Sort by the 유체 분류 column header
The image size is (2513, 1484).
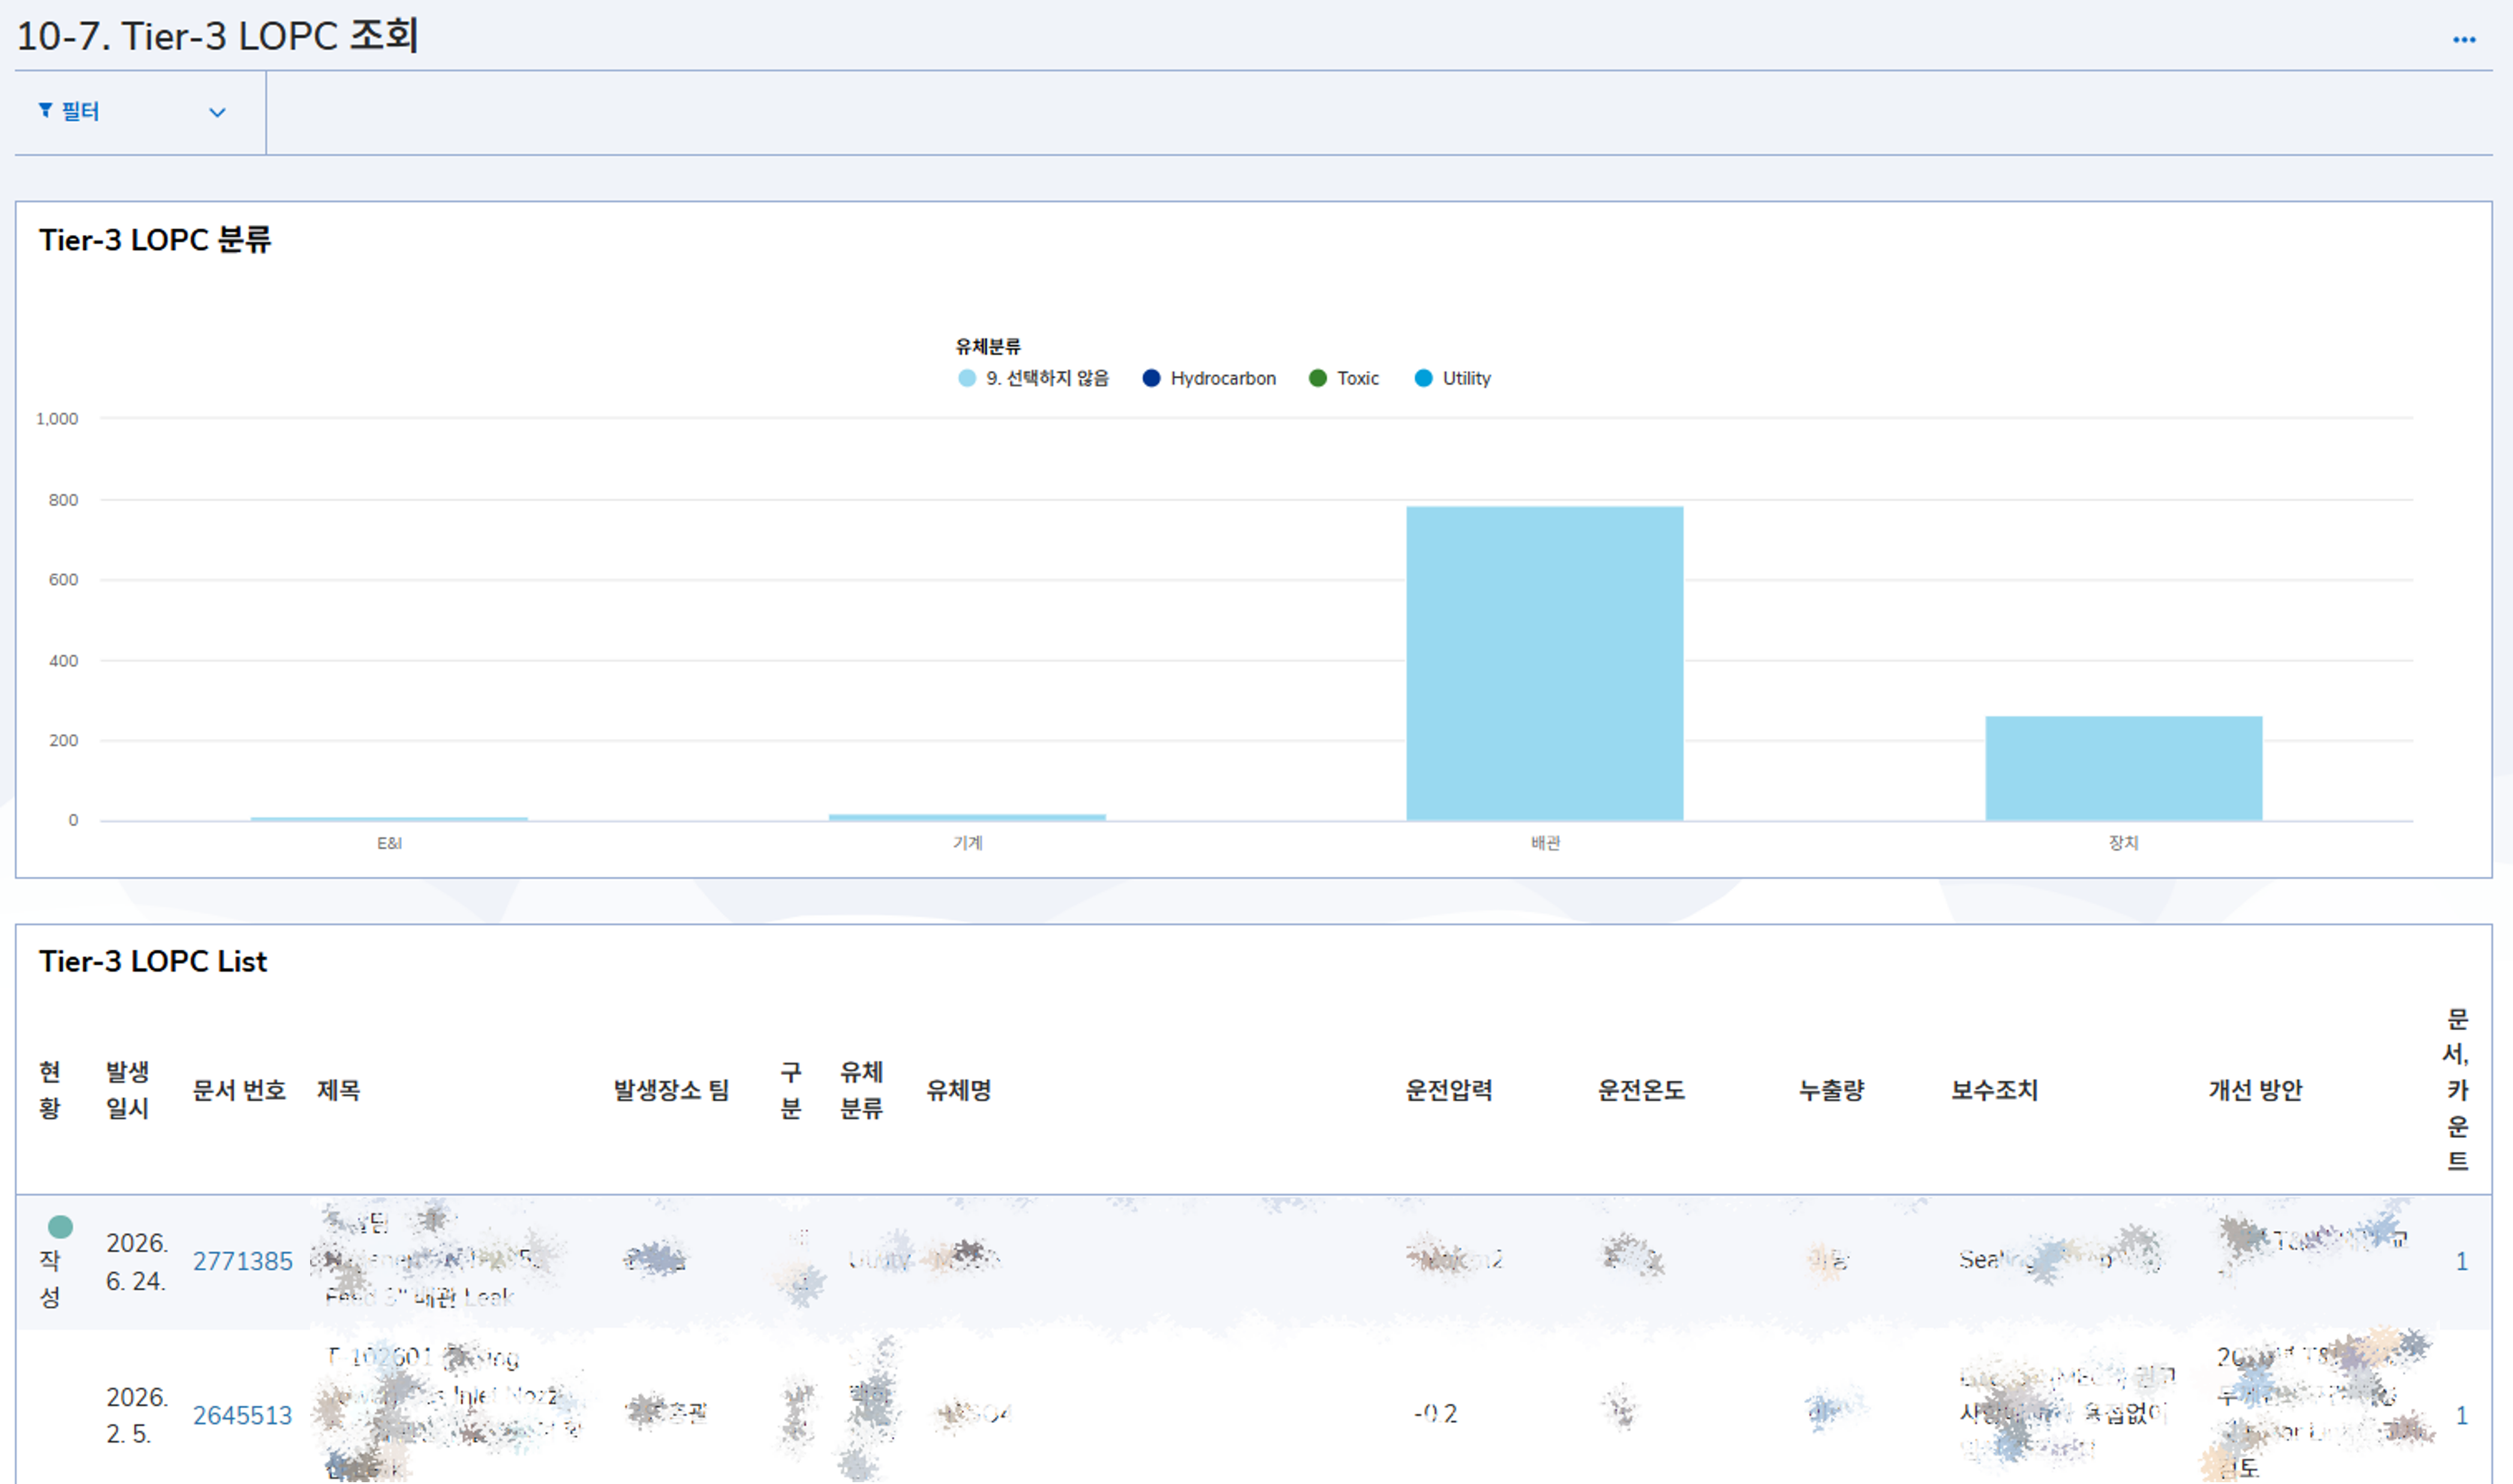pos(861,1090)
